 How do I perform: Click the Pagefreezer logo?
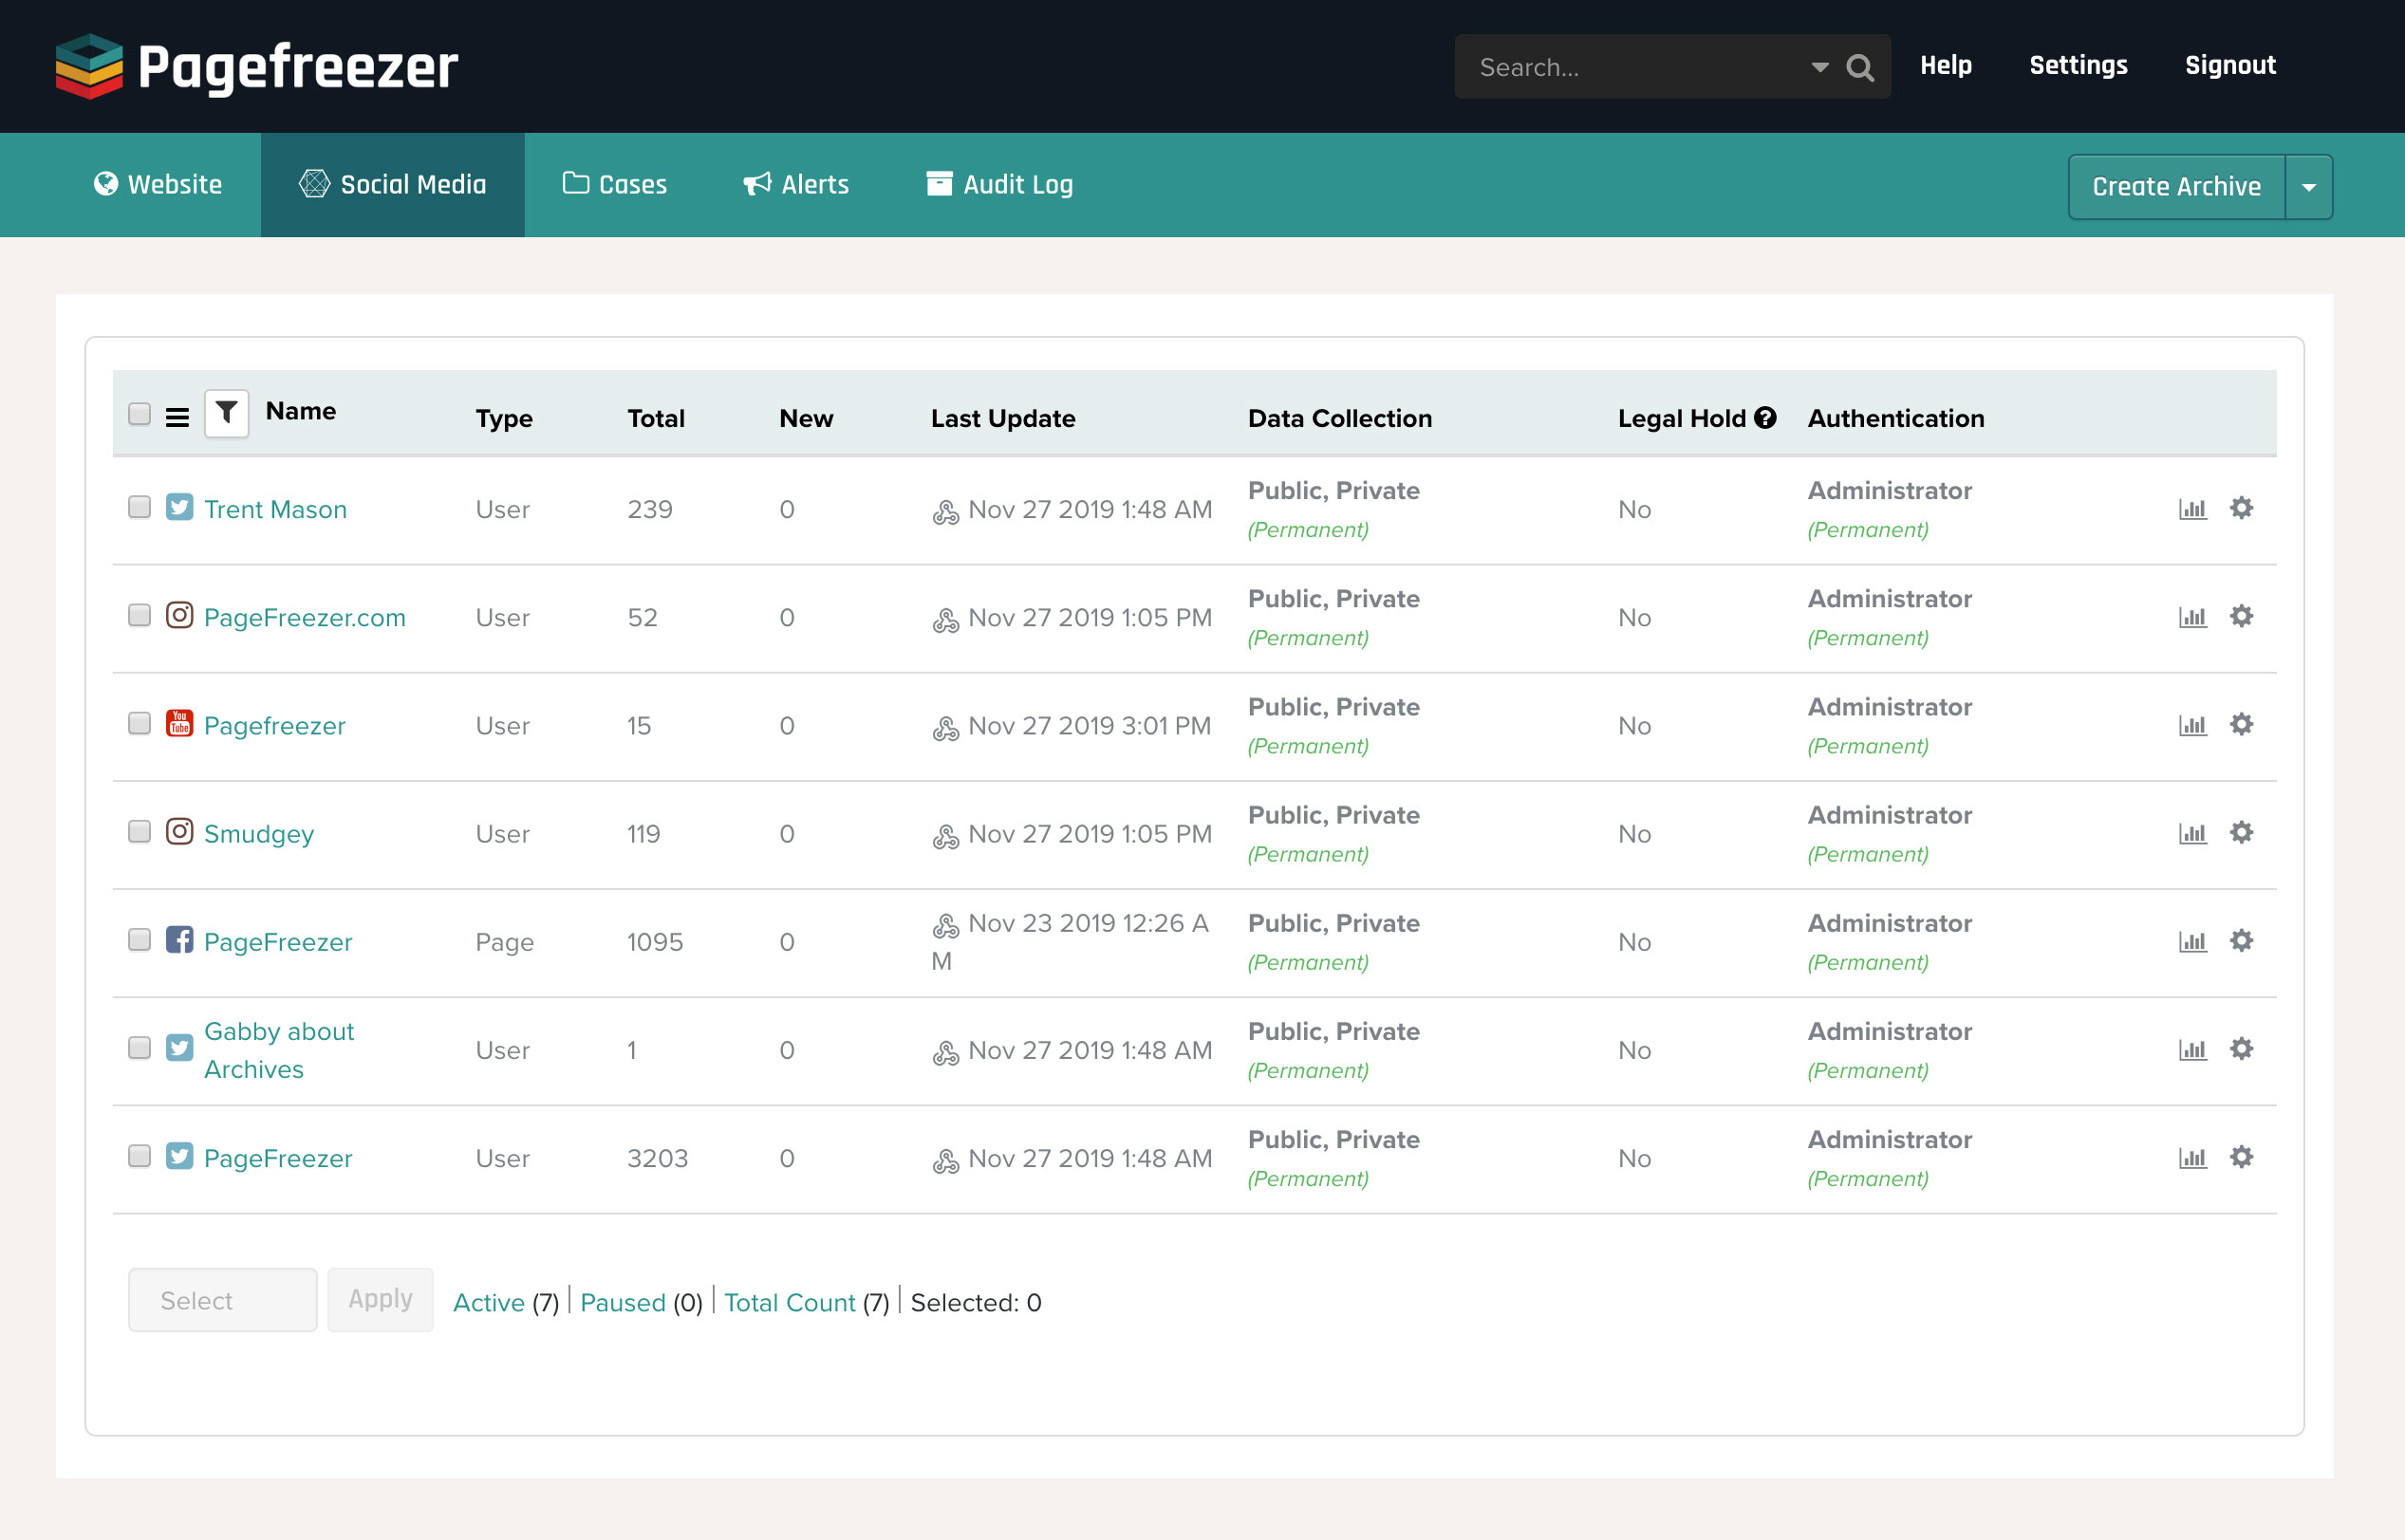(x=257, y=67)
